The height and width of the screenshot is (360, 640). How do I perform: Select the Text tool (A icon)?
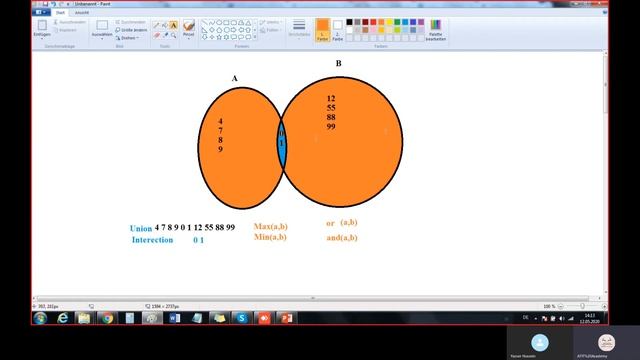(173, 25)
